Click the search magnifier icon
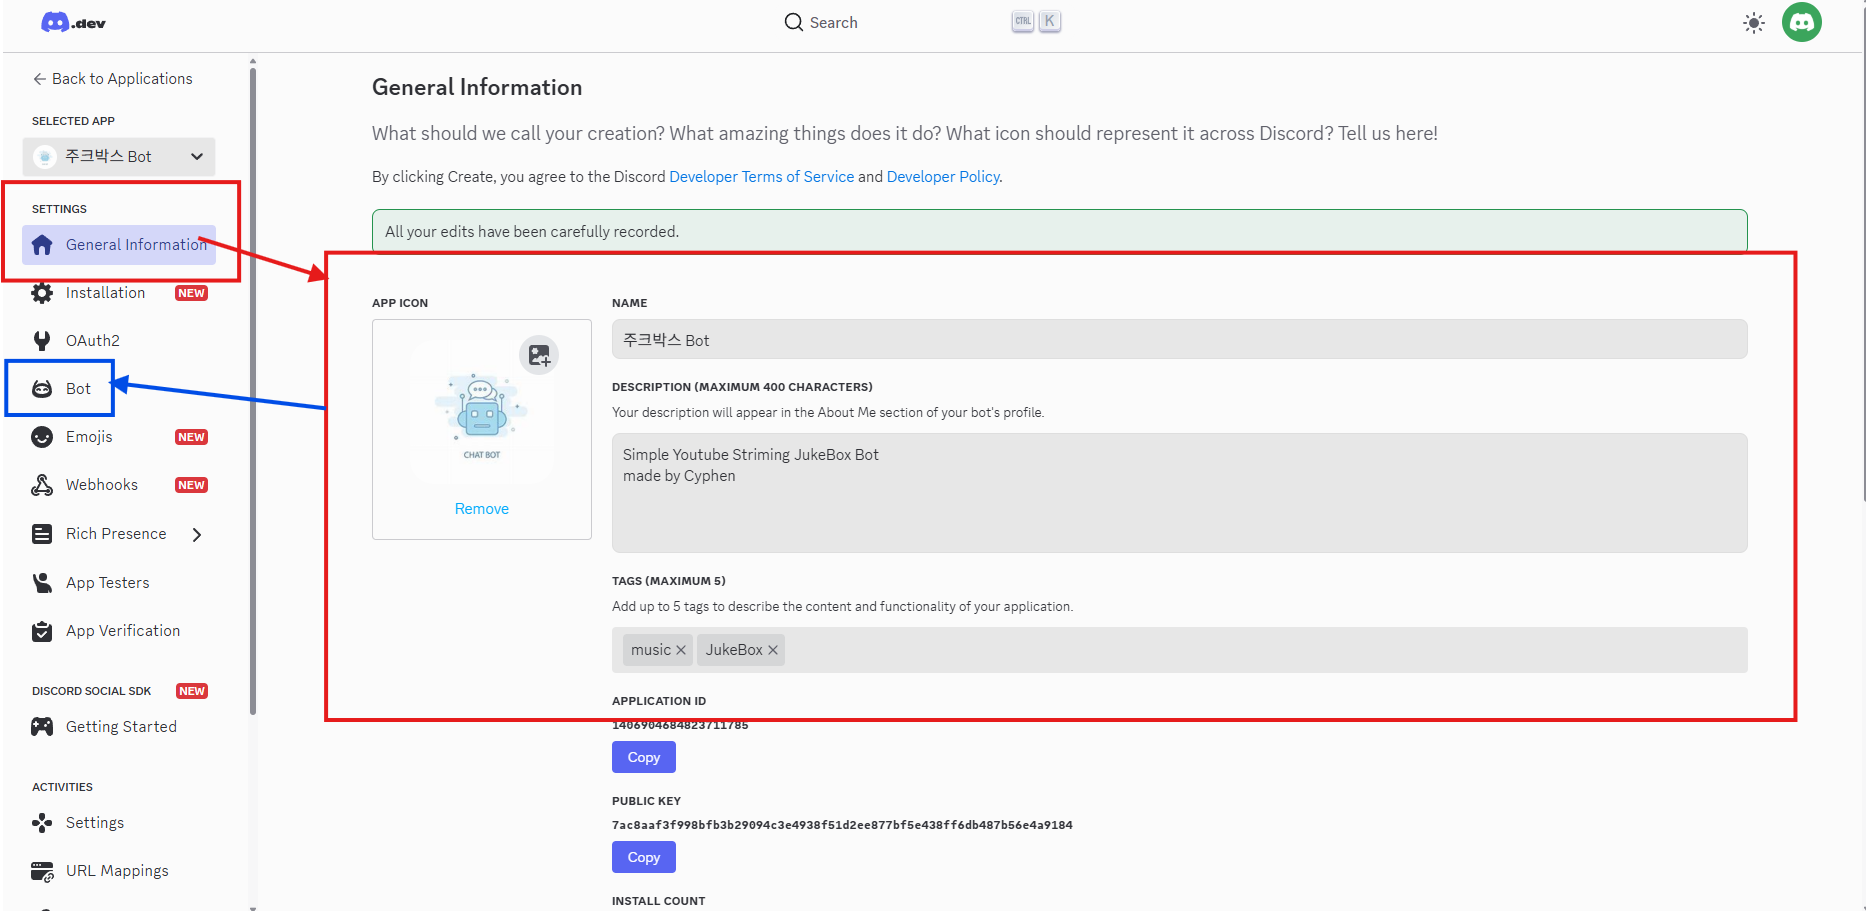Viewport: 1866px width, 911px height. pyautogui.click(x=794, y=22)
